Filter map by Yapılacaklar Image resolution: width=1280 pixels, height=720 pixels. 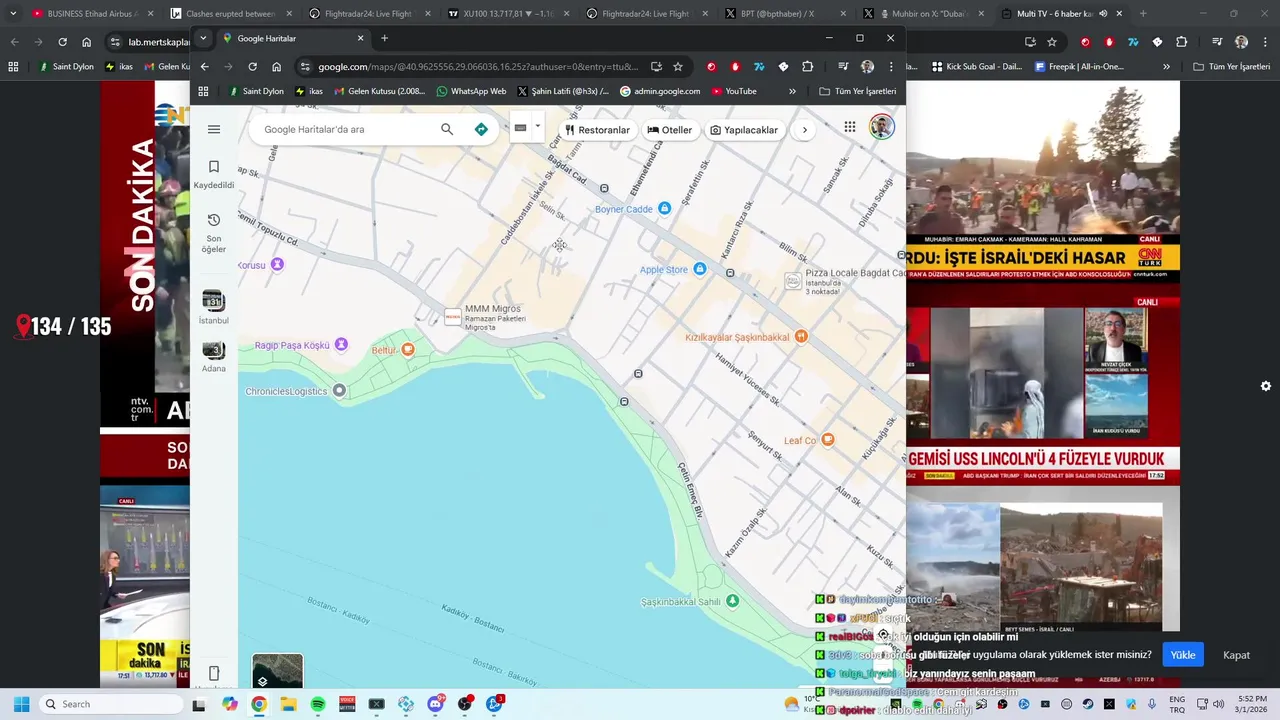[743, 130]
